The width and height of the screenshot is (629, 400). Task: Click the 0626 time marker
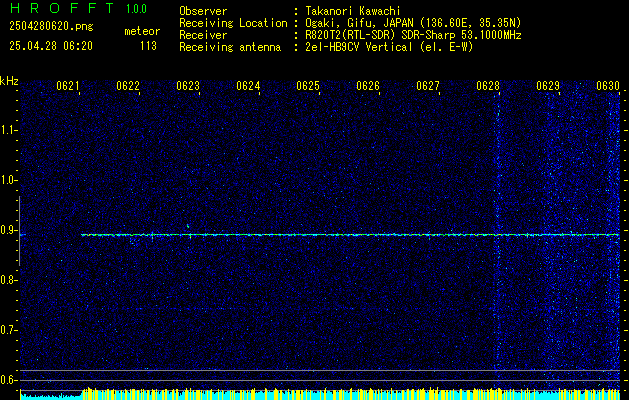coord(368,86)
